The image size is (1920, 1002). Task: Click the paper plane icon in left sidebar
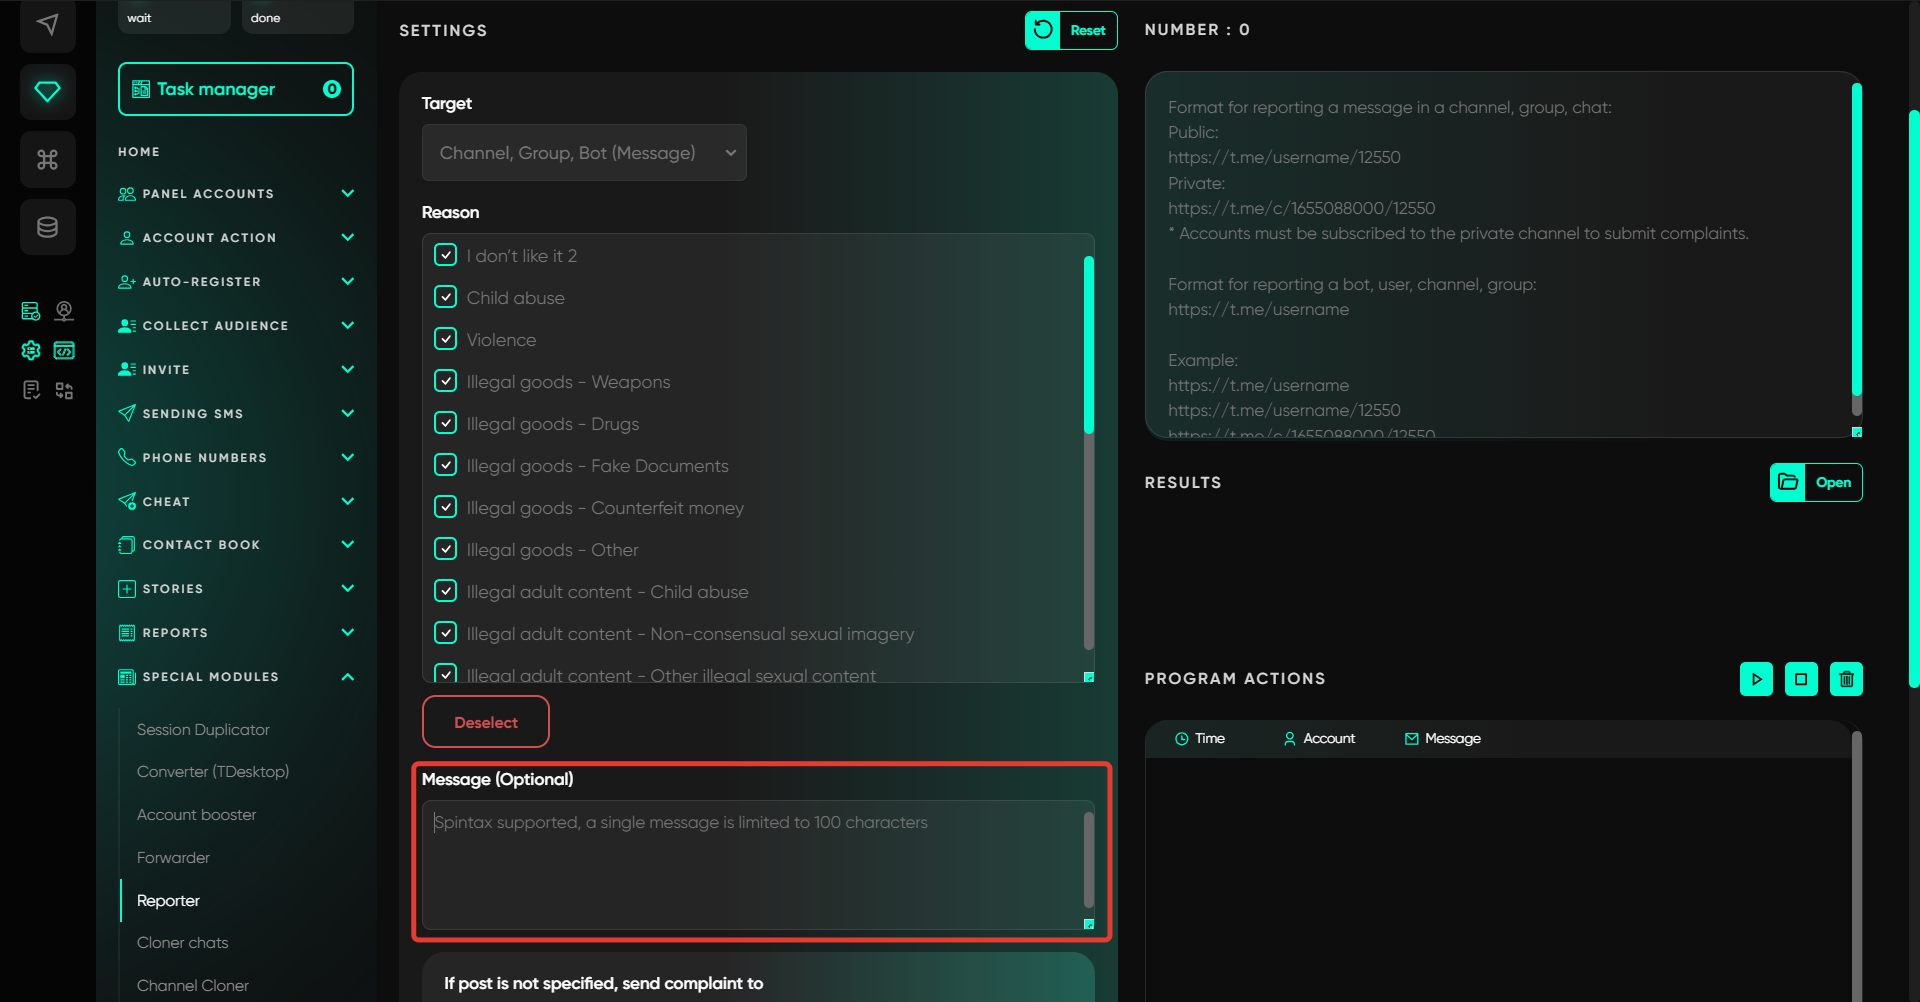pos(47,24)
